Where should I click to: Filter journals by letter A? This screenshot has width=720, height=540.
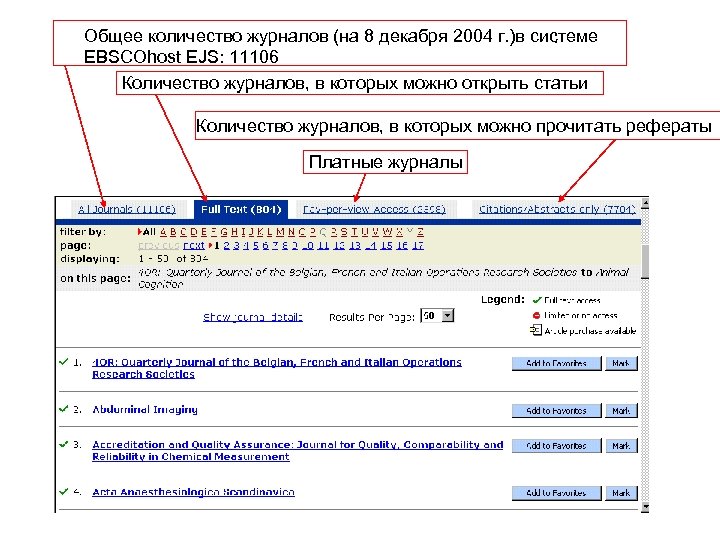pyautogui.click(x=163, y=232)
